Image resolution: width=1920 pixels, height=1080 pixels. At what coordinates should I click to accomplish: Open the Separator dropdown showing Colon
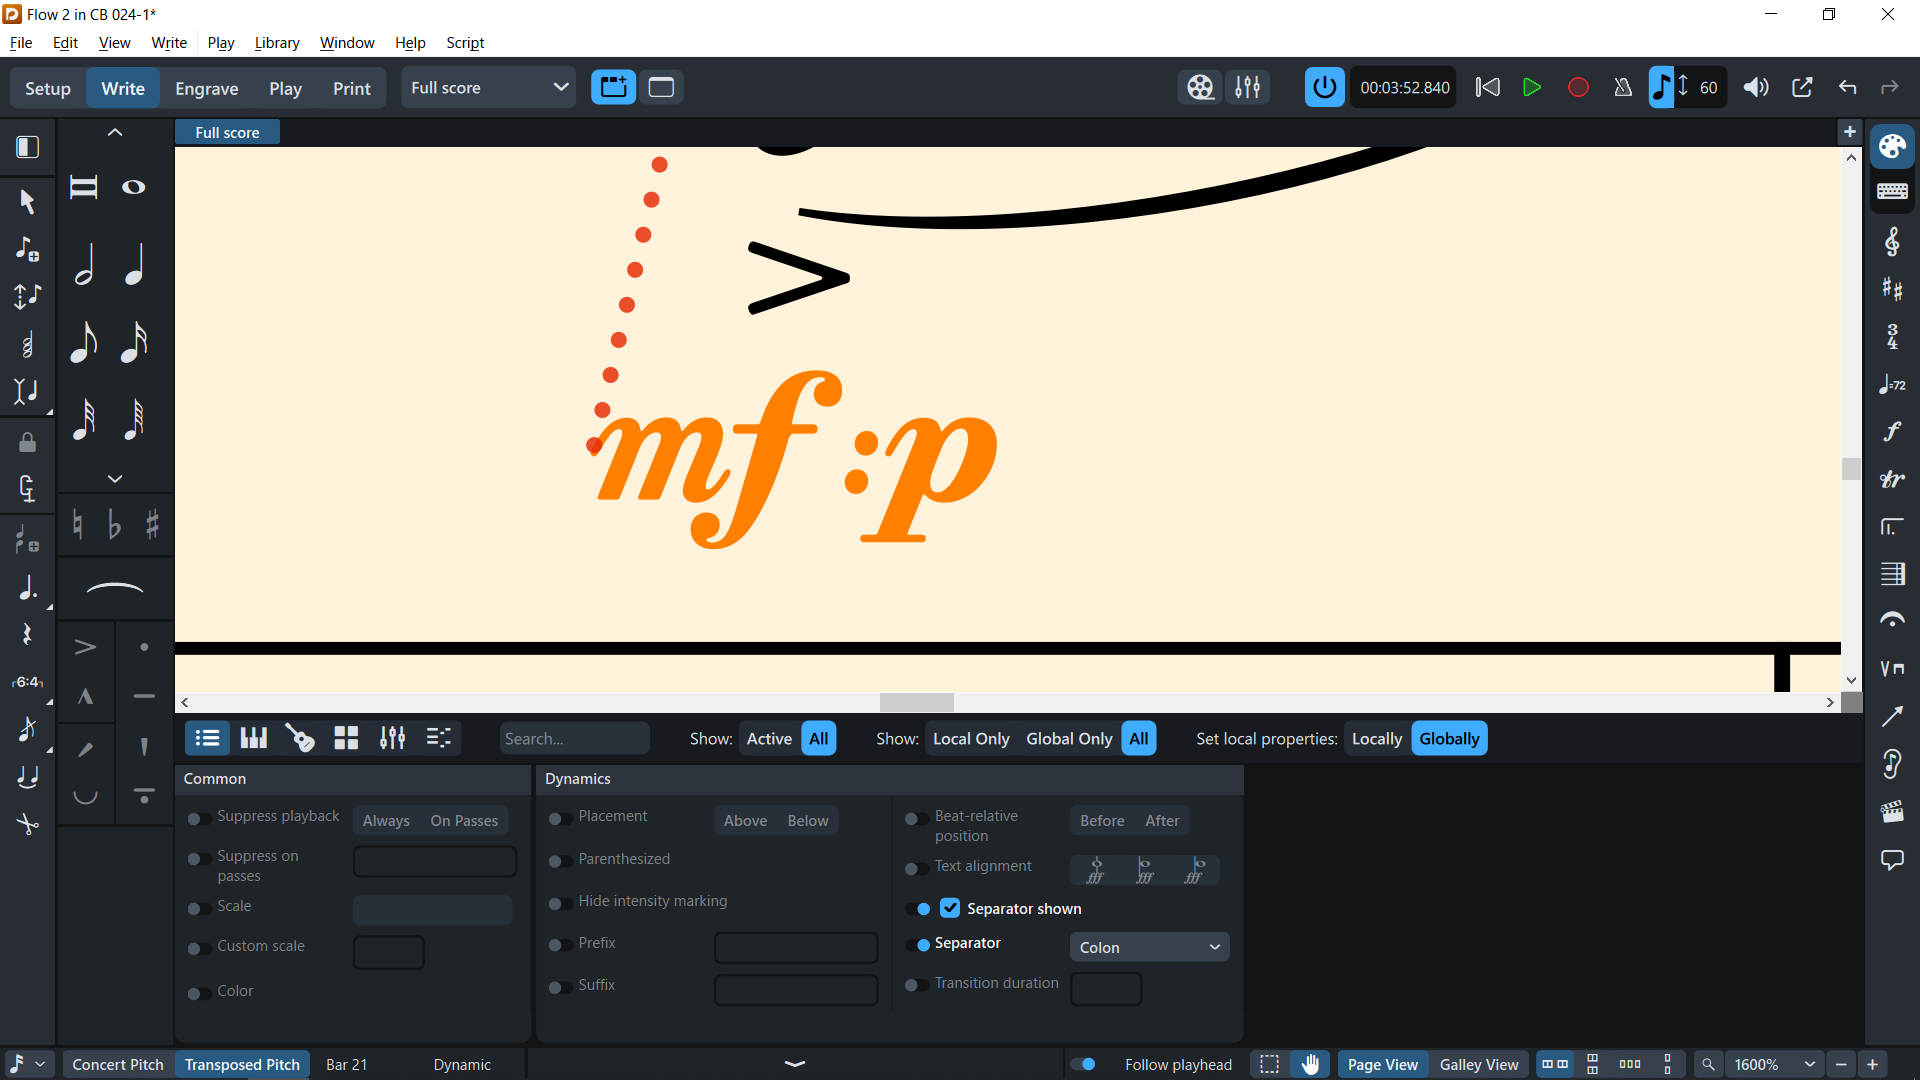pyautogui.click(x=1149, y=947)
